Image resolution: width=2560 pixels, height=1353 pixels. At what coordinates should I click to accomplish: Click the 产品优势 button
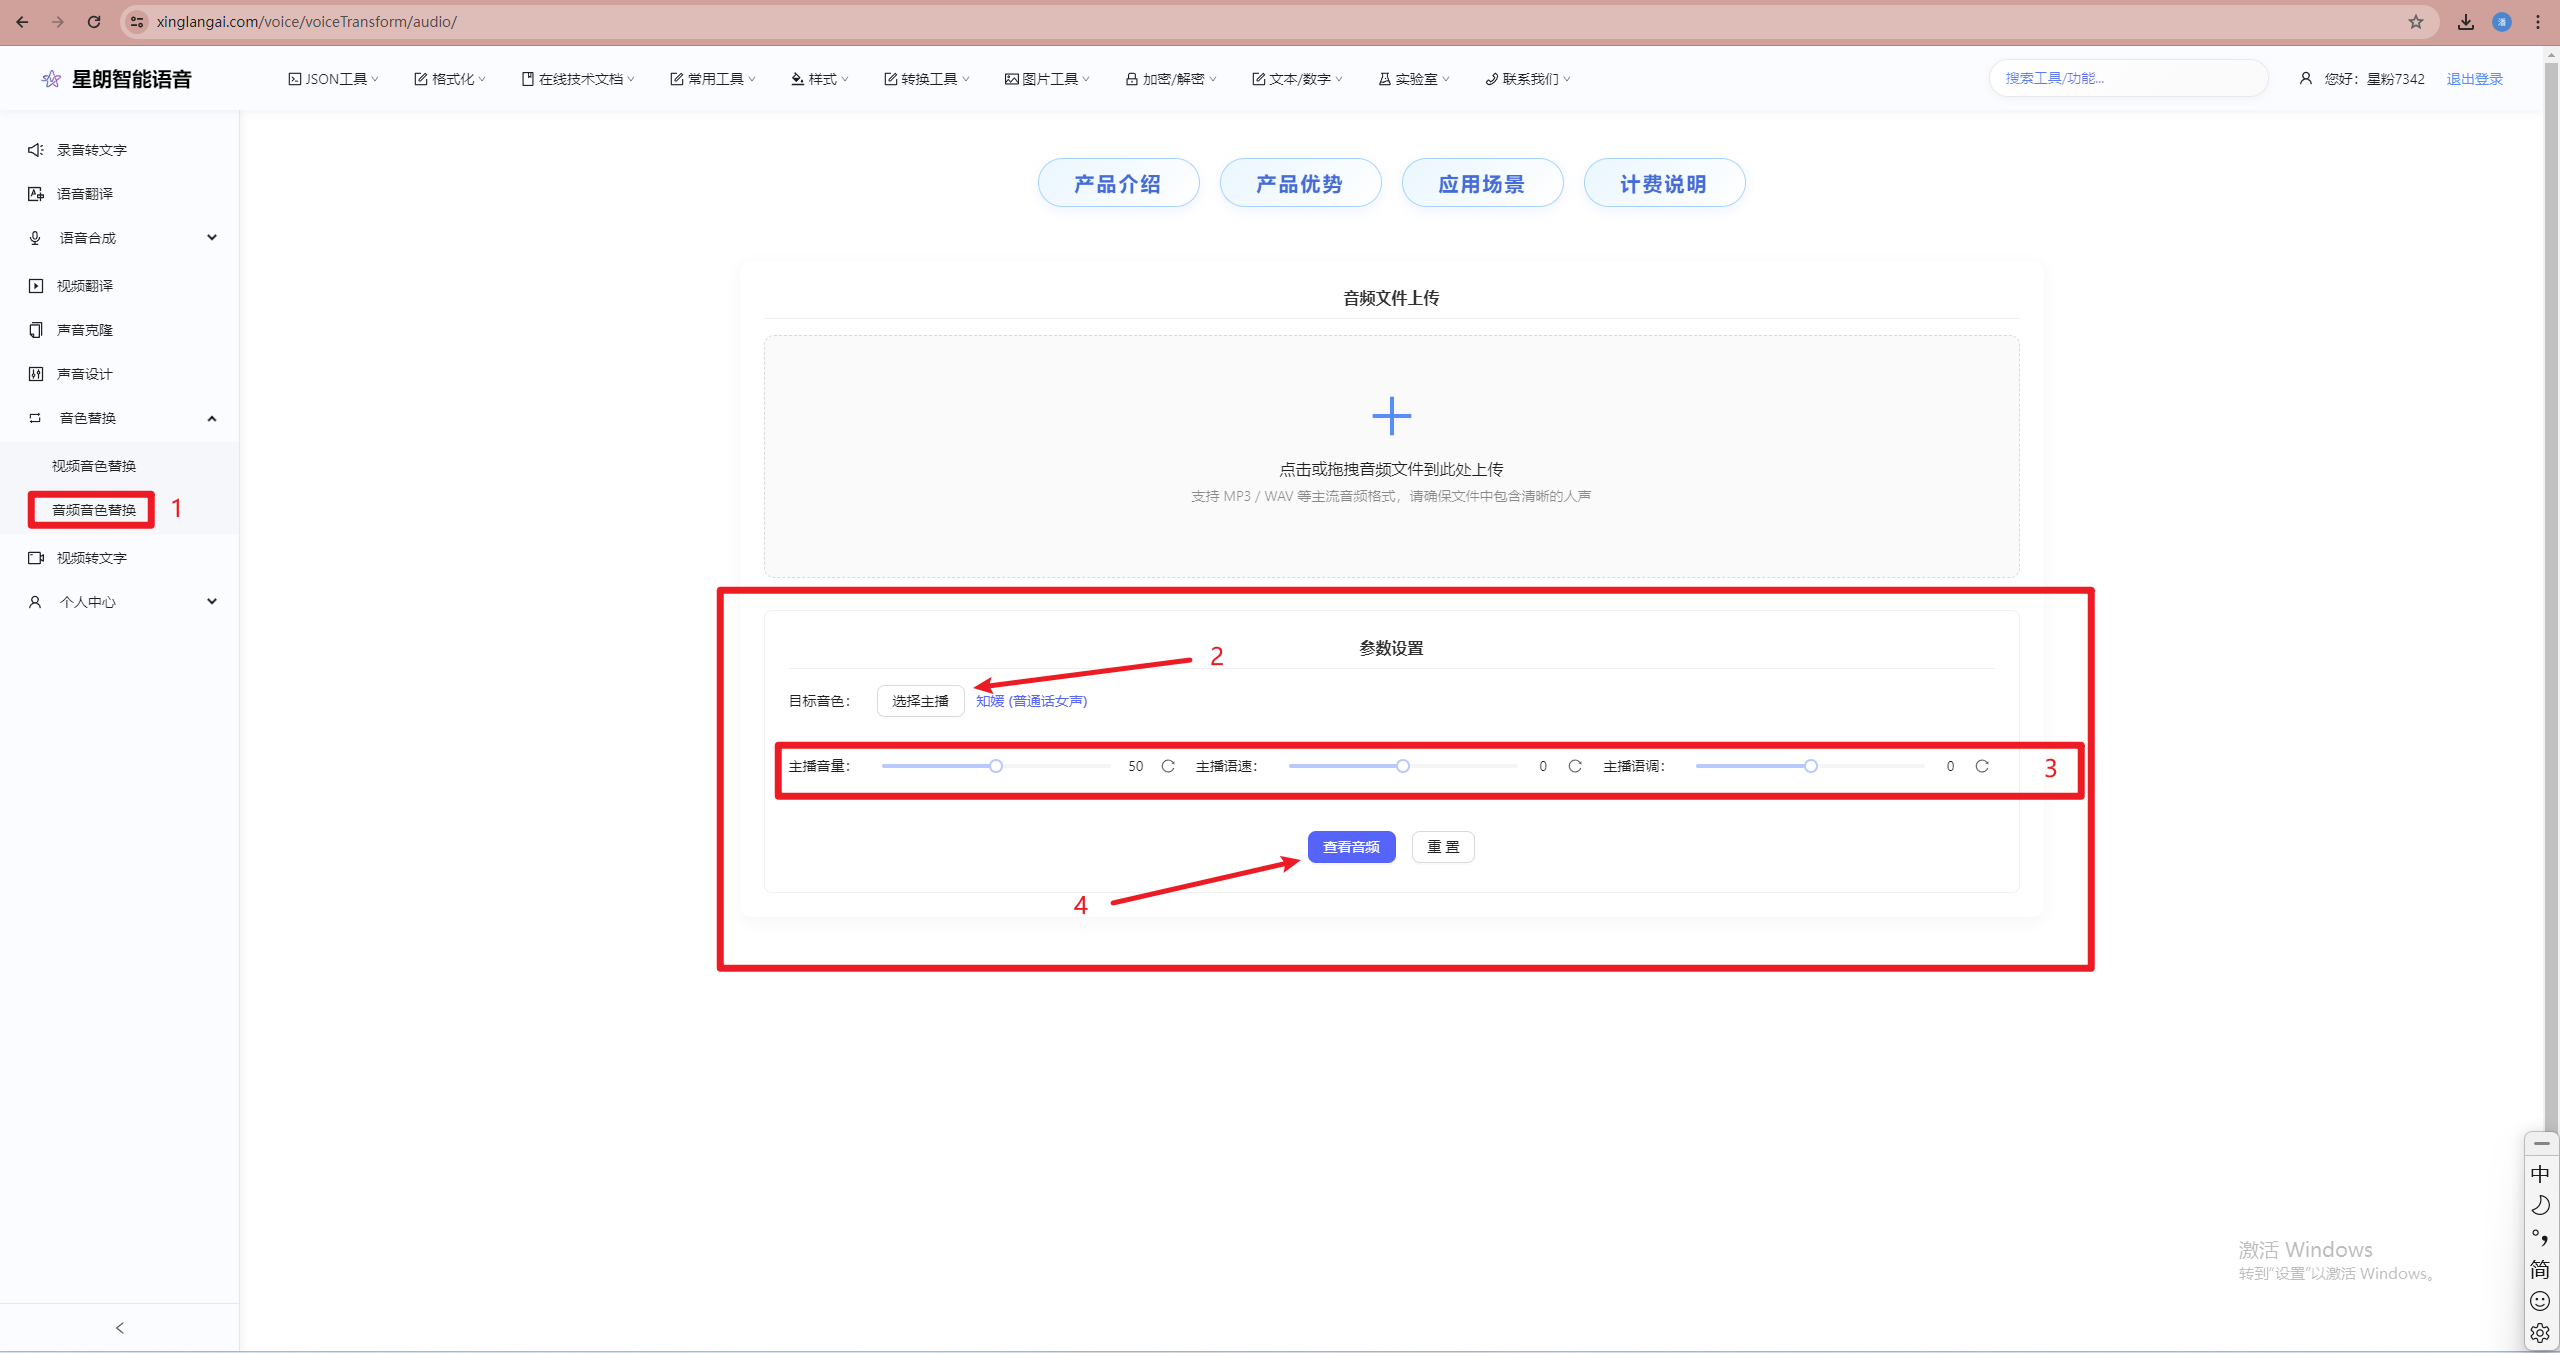[x=1300, y=184]
